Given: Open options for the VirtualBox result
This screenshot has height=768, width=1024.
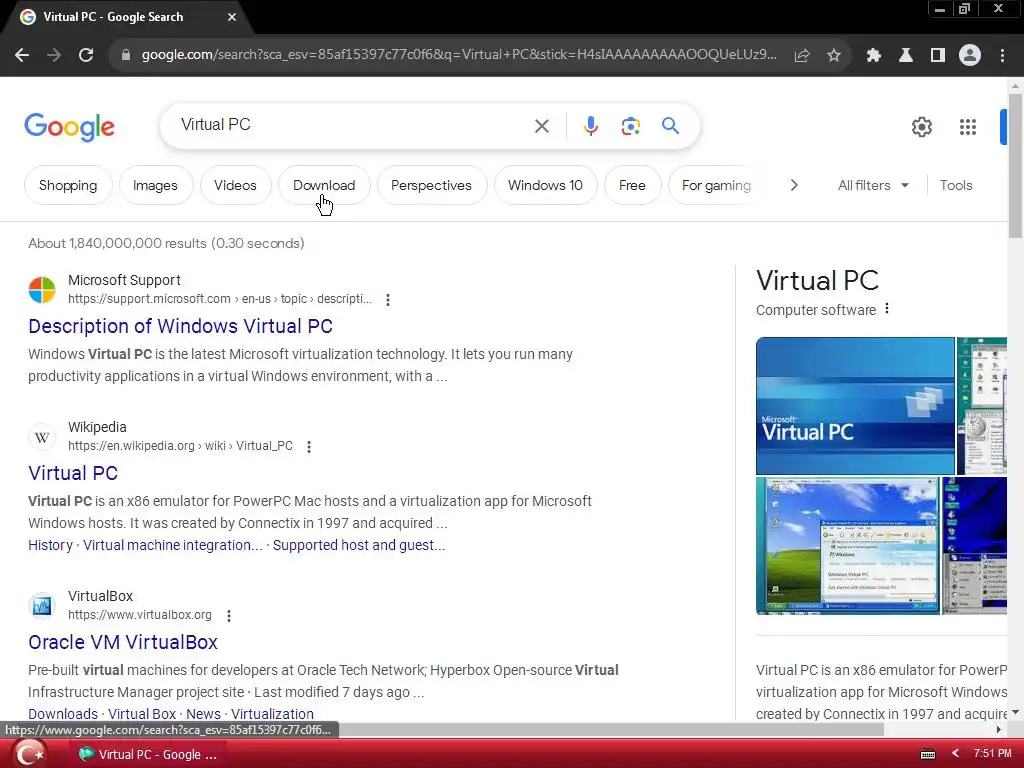Looking at the screenshot, I should click(229, 616).
